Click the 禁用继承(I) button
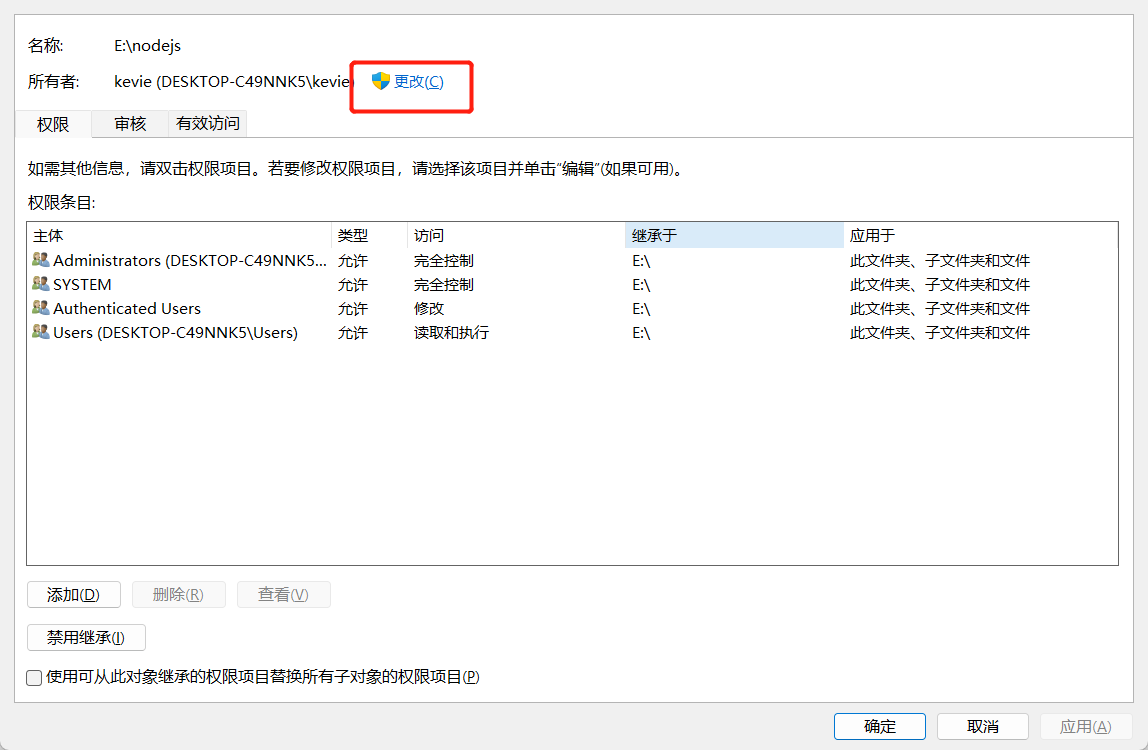 pos(86,638)
